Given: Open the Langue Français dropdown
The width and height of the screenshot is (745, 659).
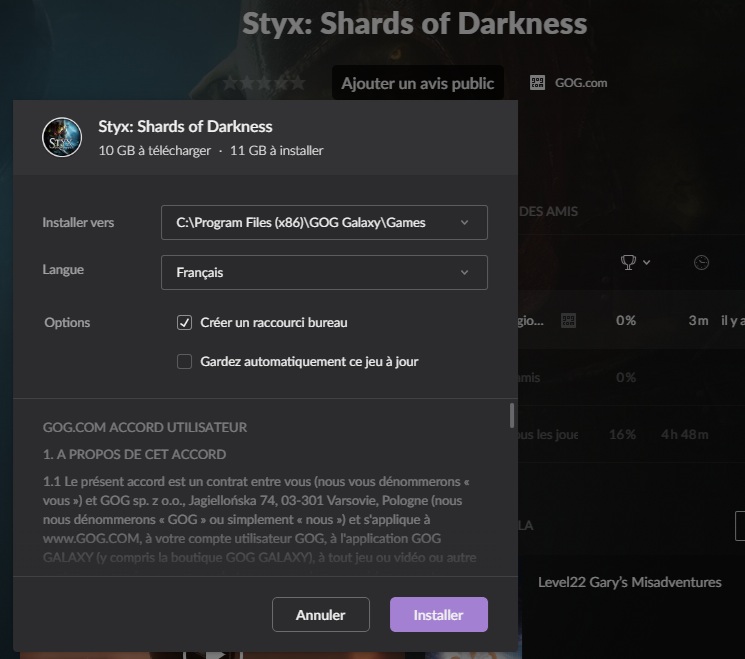Looking at the screenshot, I should click(324, 272).
